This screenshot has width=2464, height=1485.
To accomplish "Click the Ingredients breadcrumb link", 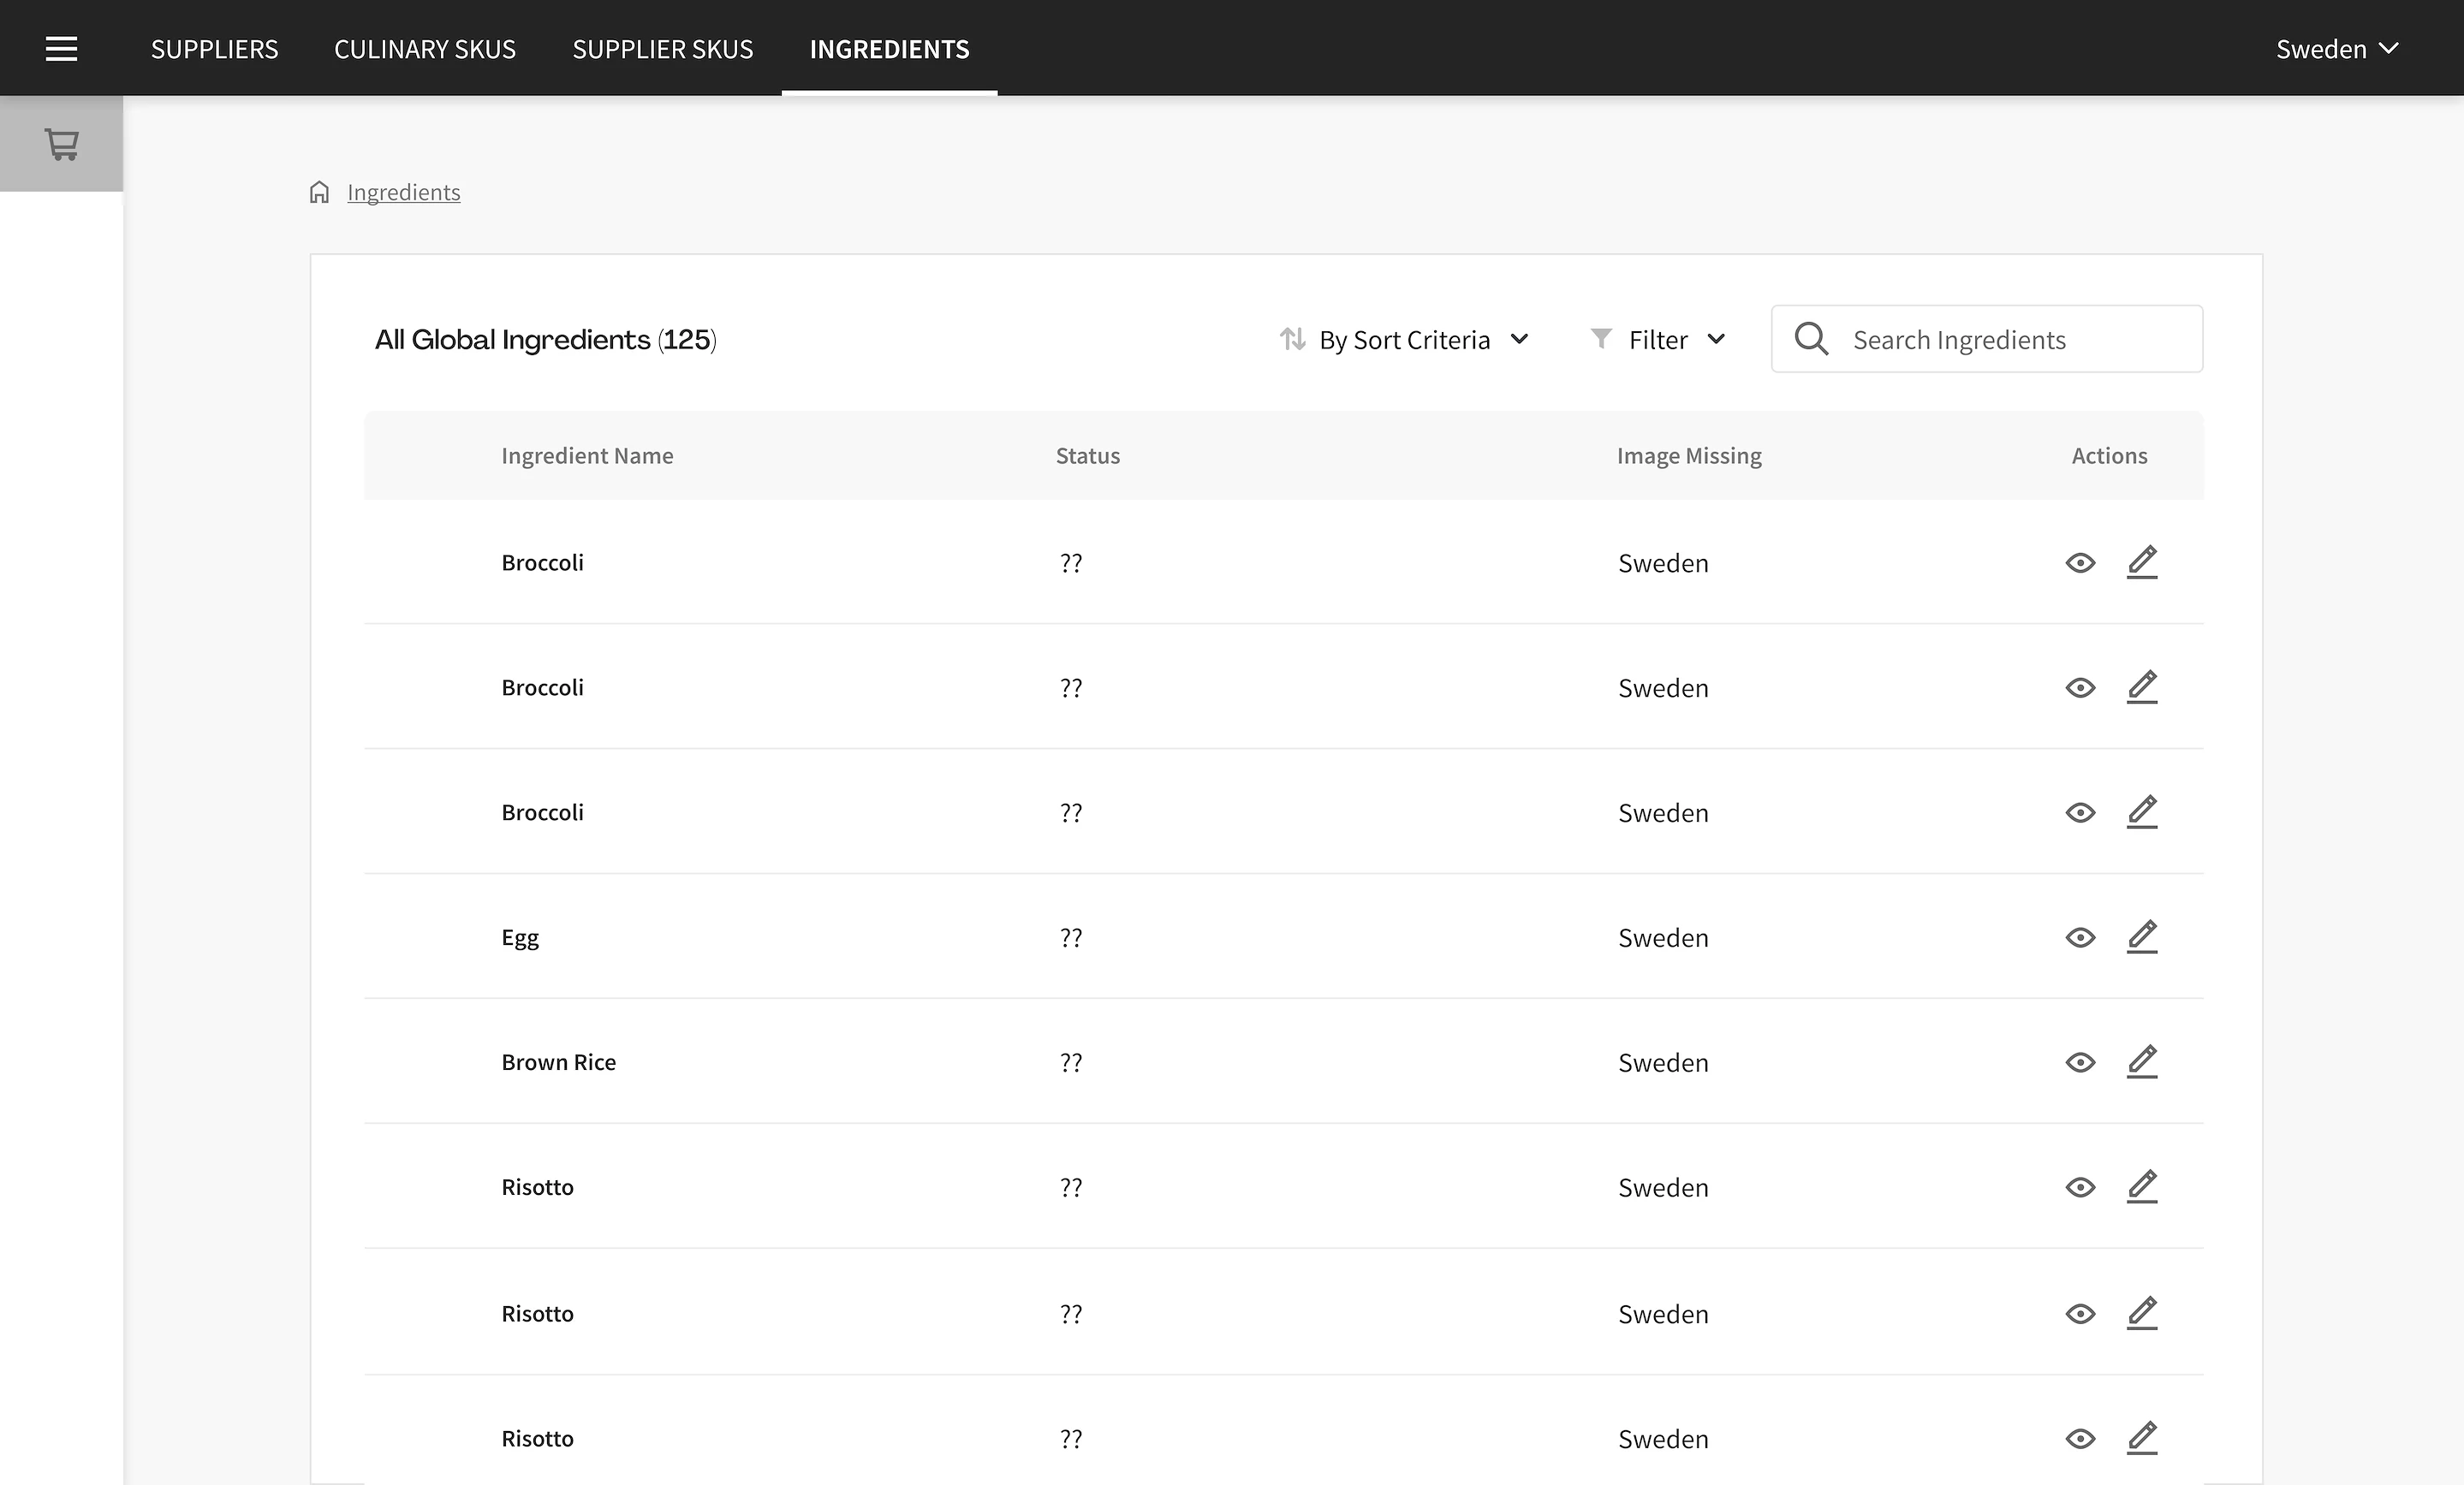I will (x=403, y=192).
